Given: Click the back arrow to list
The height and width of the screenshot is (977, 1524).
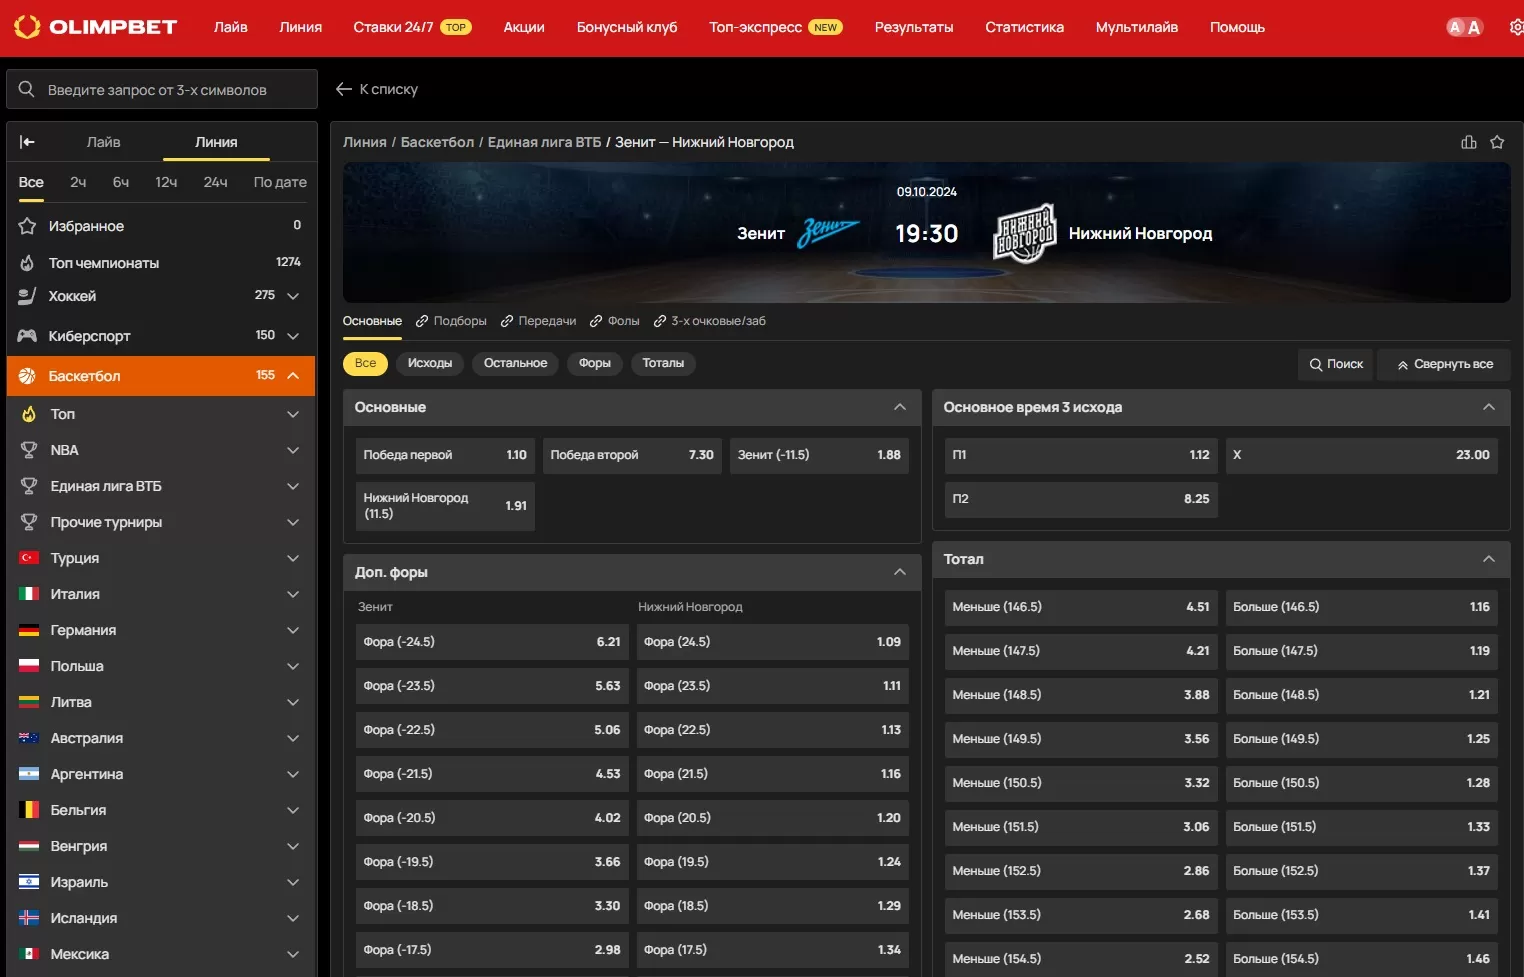Looking at the screenshot, I should point(344,89).
